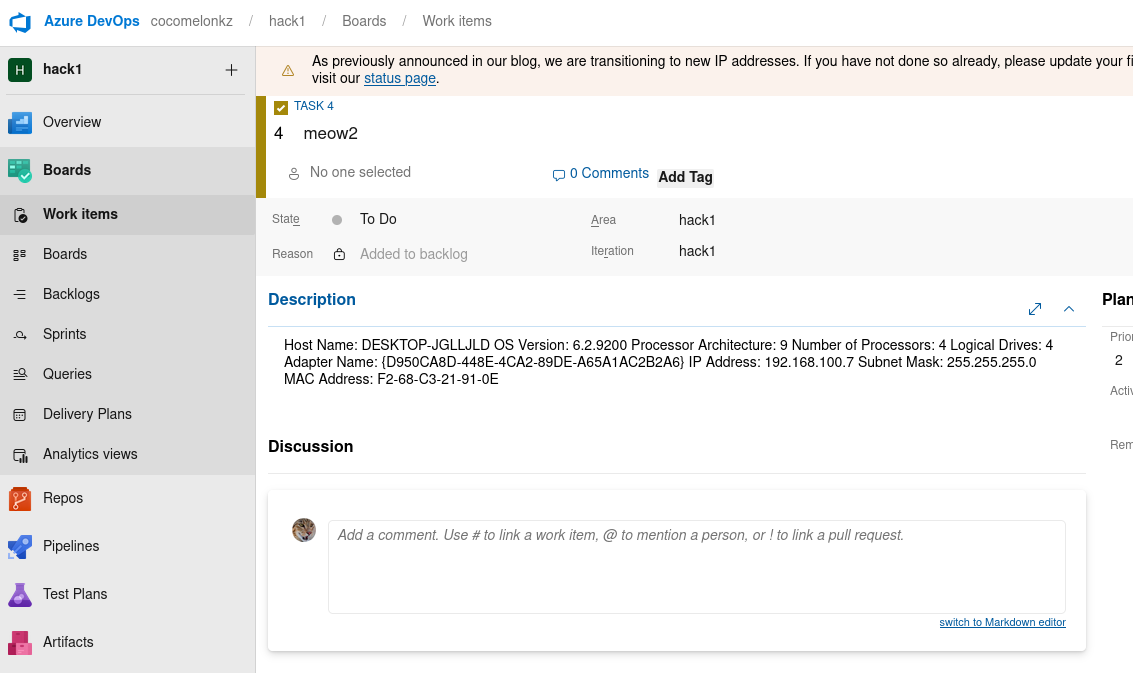Click the Discussion section heading
The image size is (1133, 673).
tap(311, 447)
